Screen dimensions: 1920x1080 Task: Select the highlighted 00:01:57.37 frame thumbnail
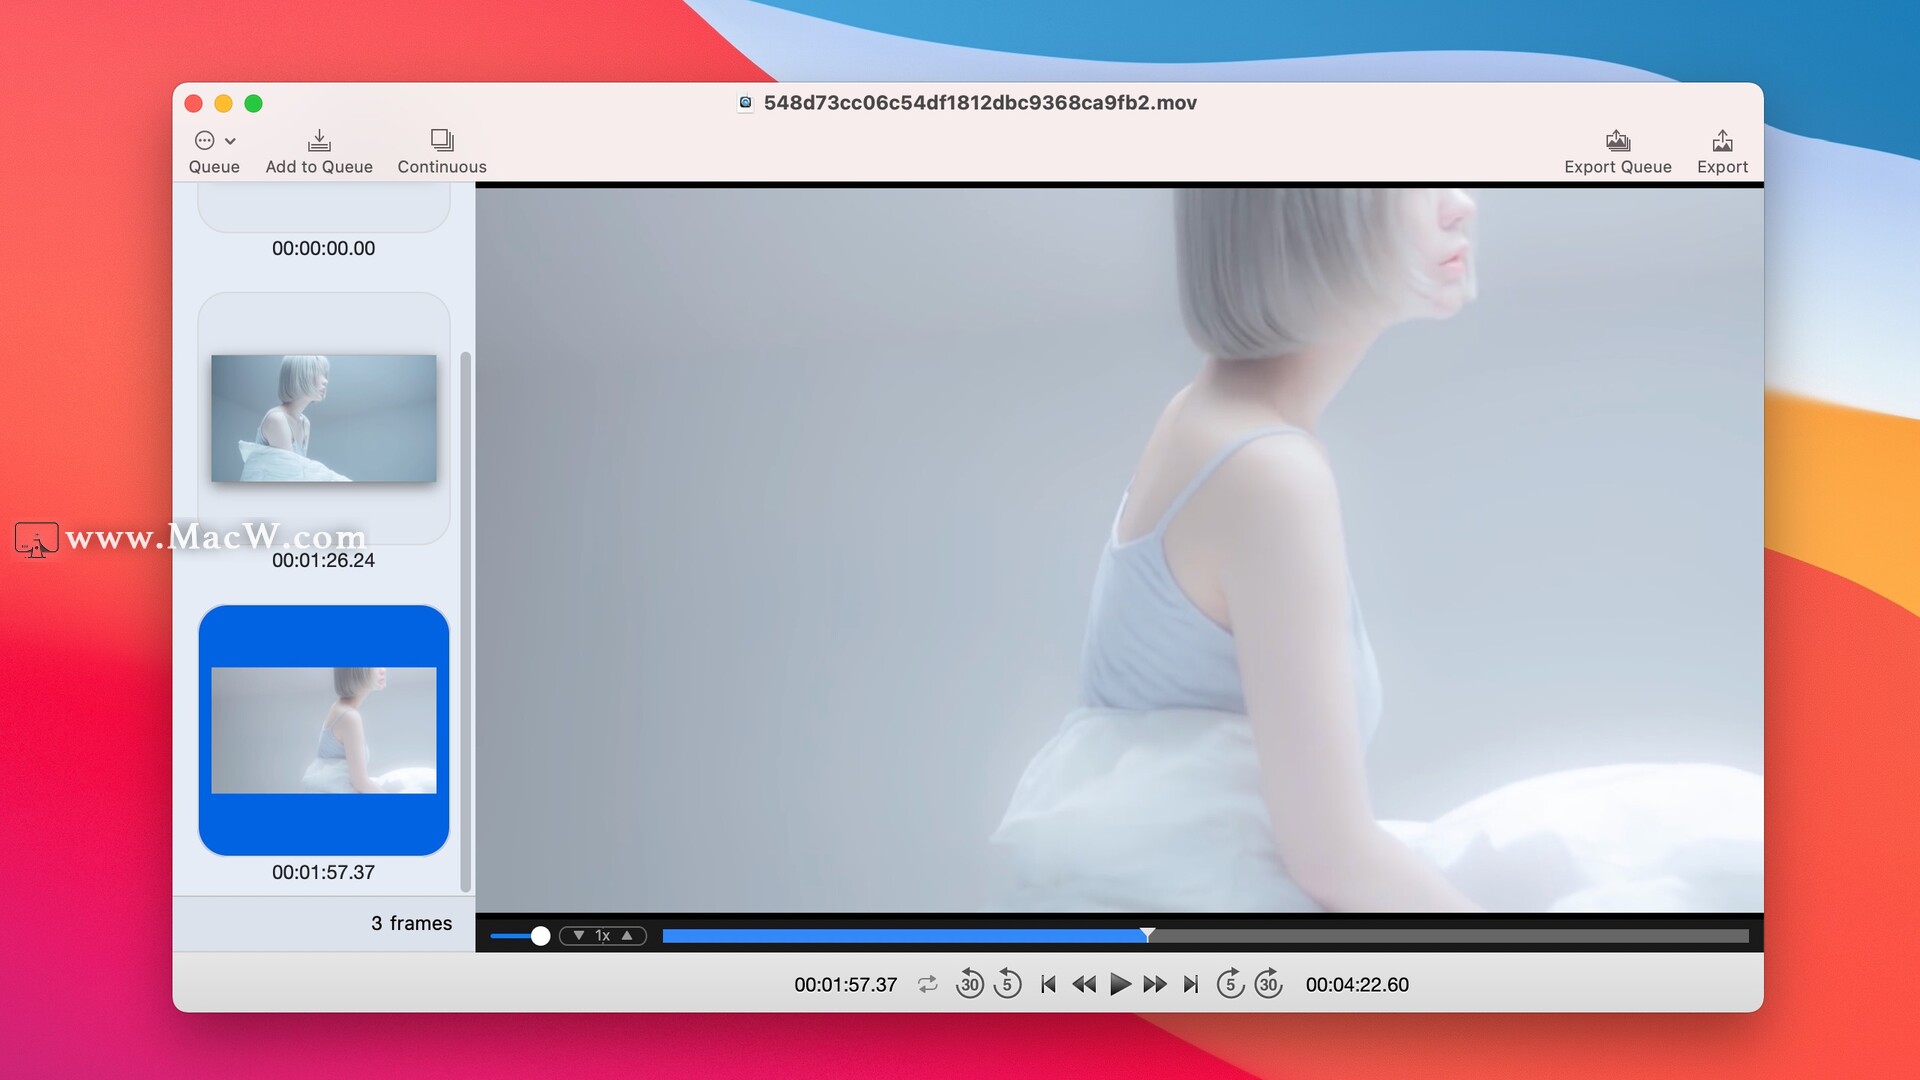pyautogui.click(x=323, y=730)
